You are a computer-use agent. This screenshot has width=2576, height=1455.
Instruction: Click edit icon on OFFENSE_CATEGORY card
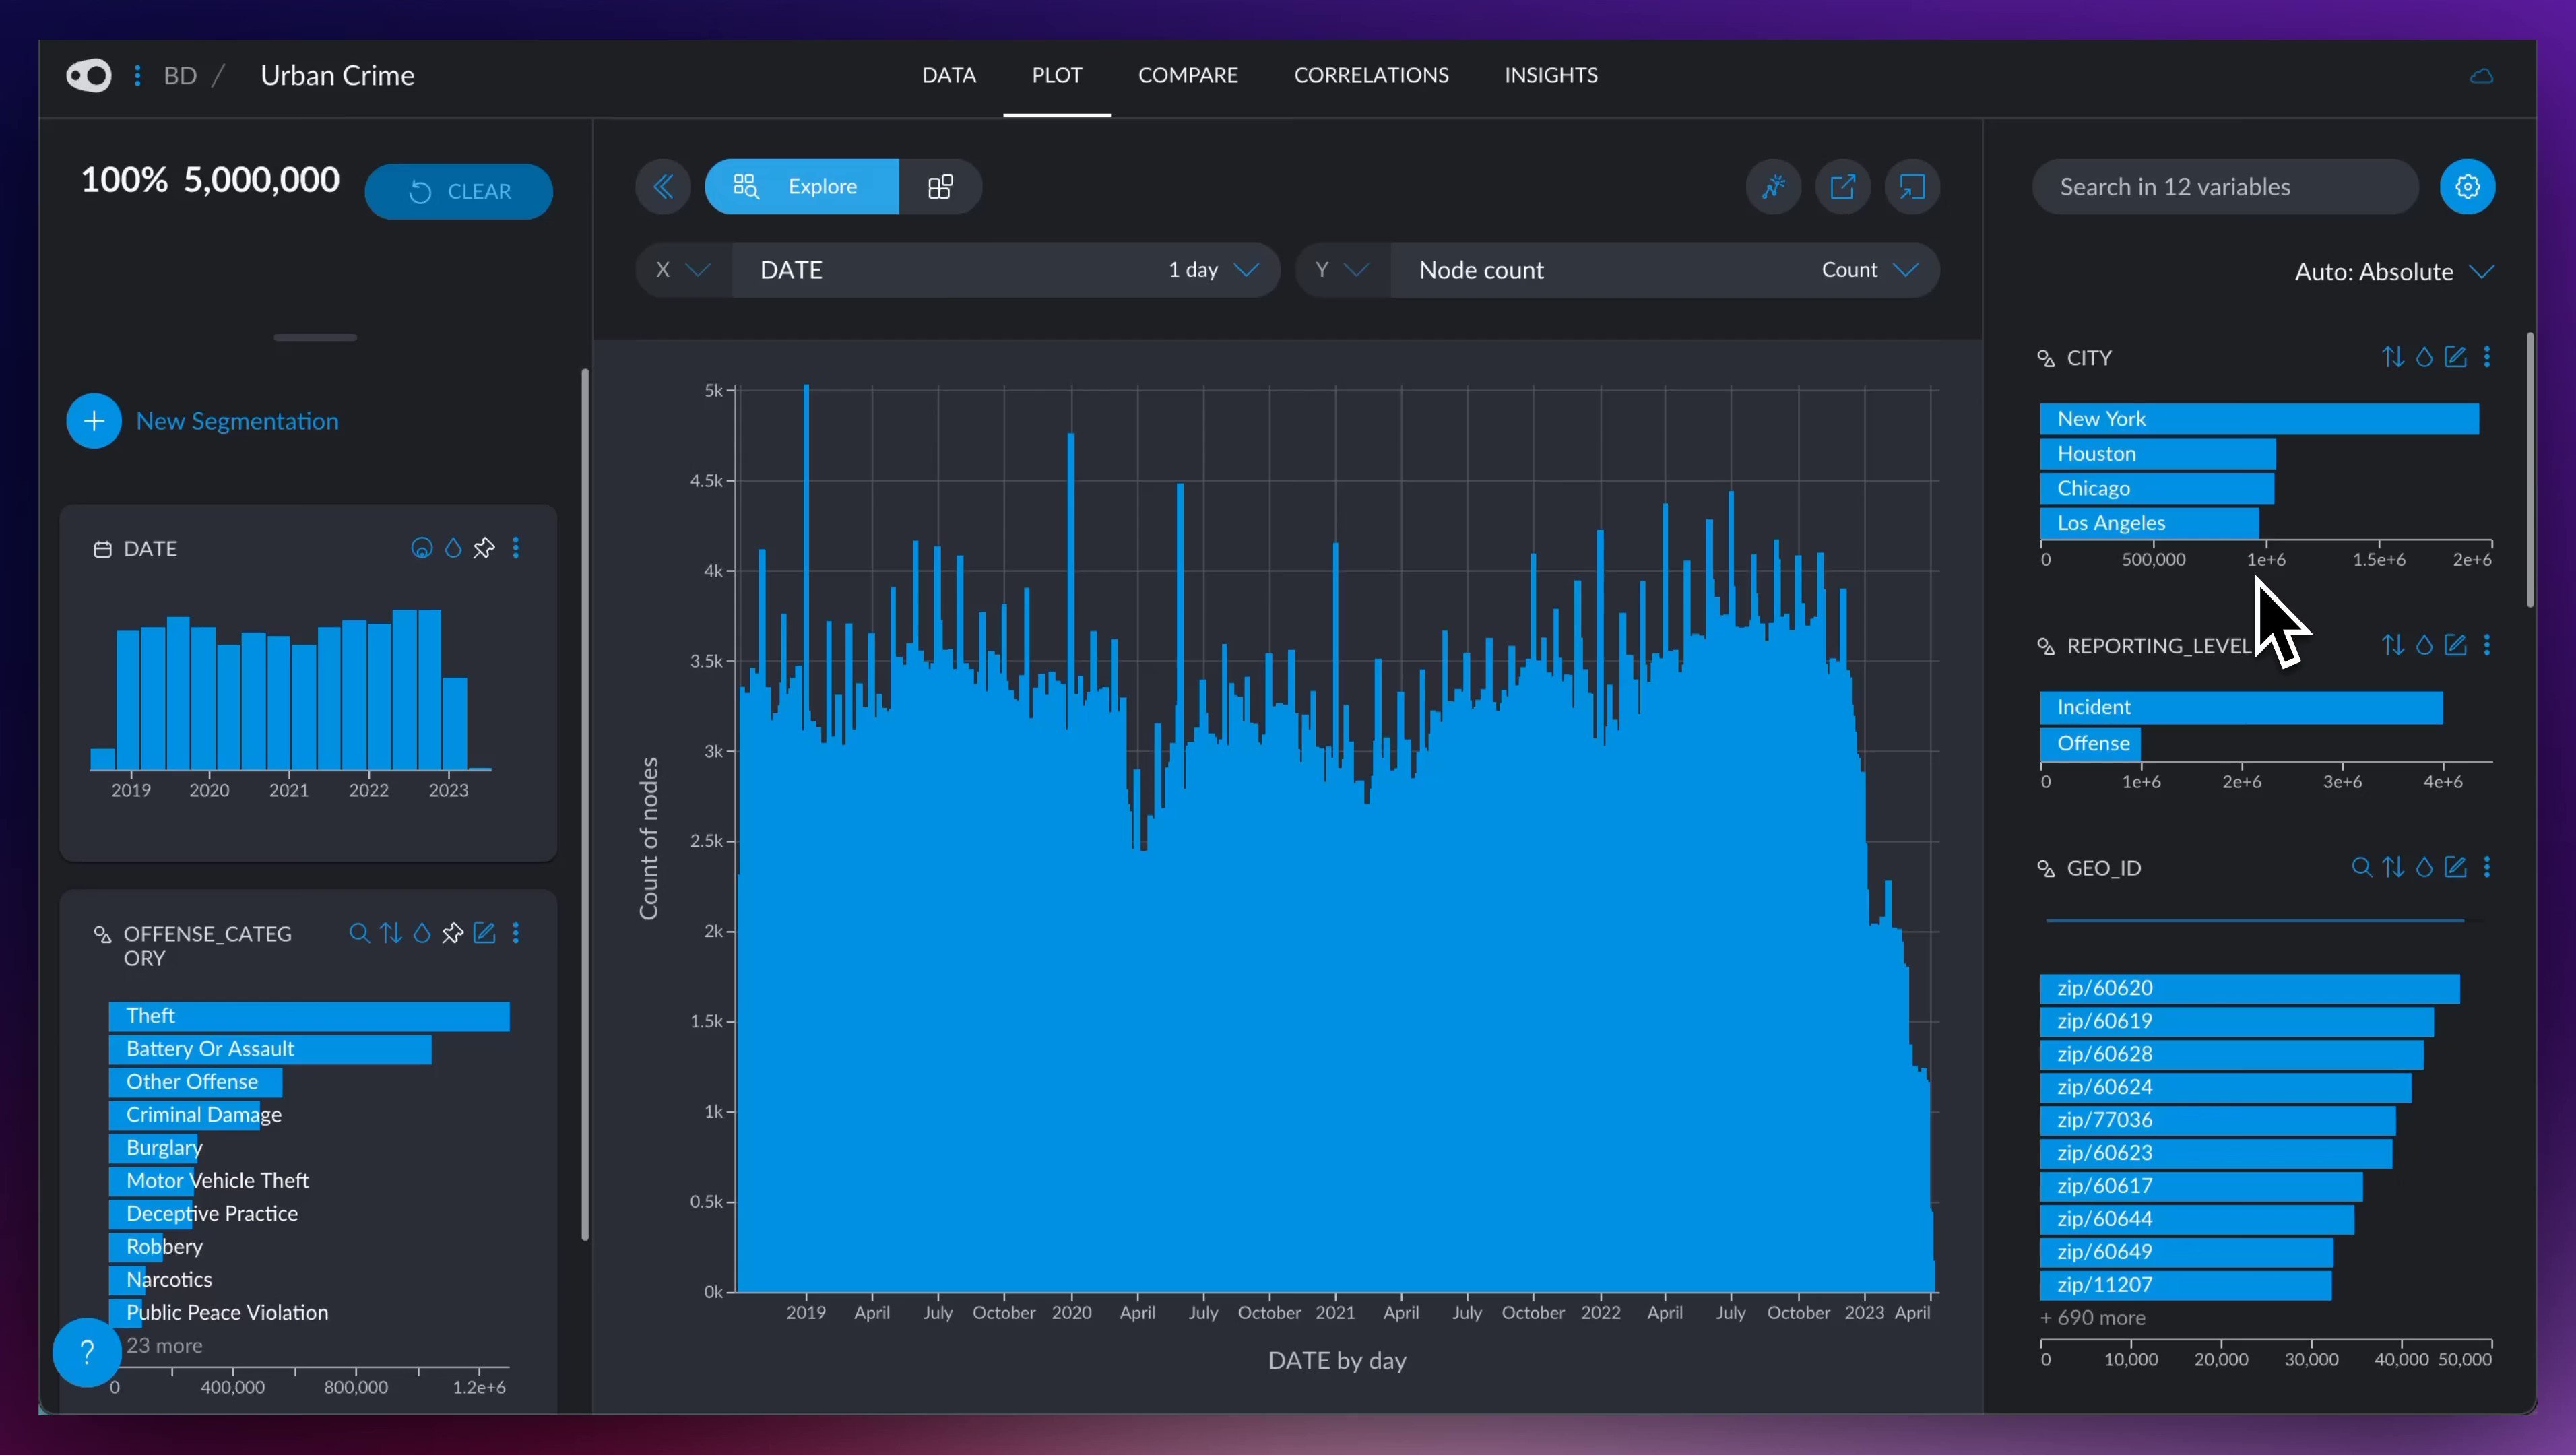pos(484,933)
